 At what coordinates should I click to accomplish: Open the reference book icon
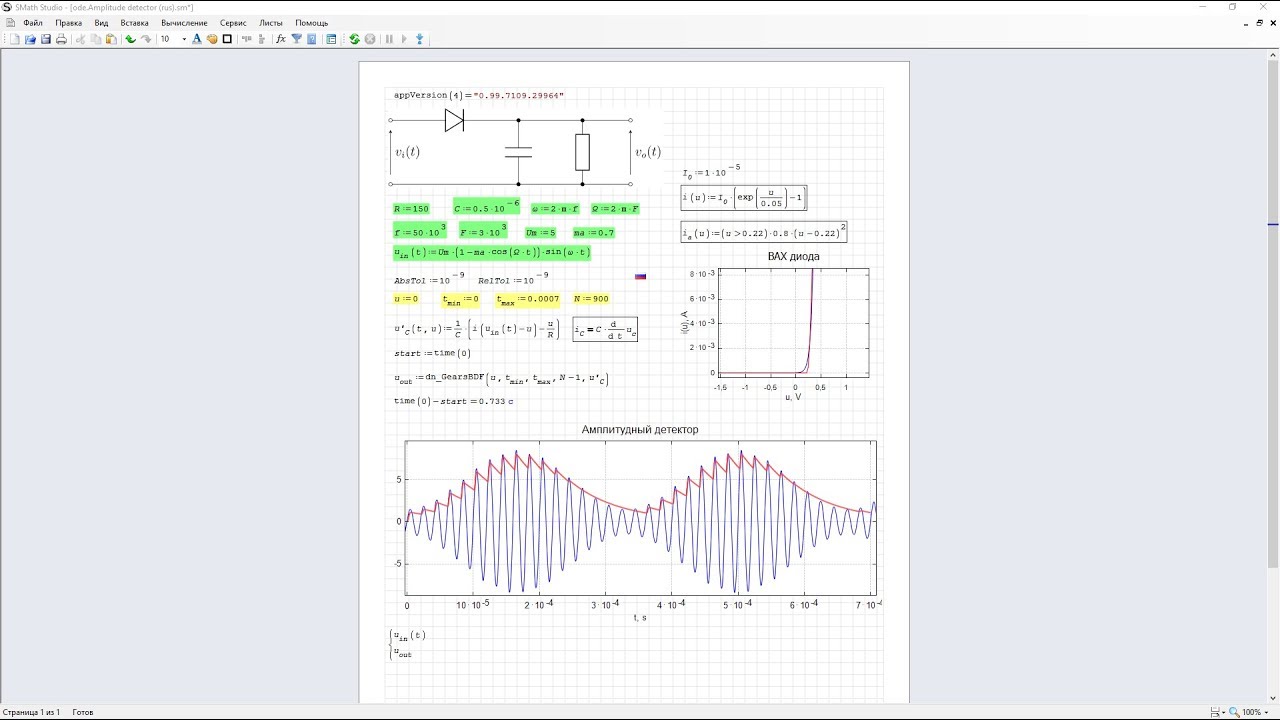pos(312,39)
